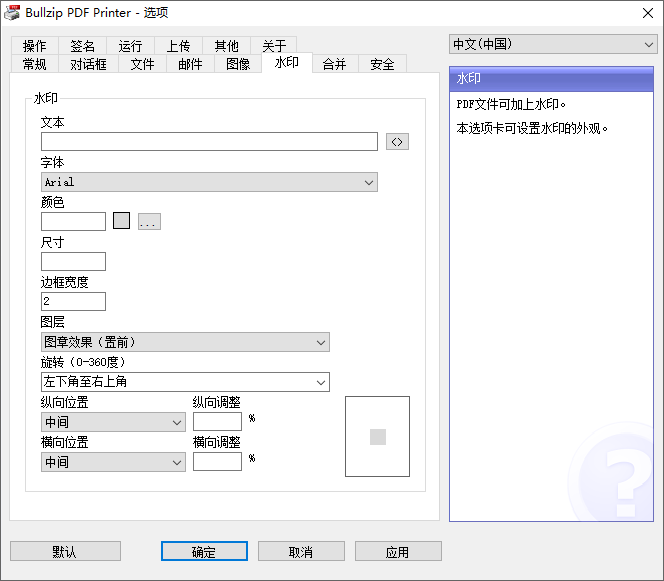Viewport: 664px width, 581px height.
Task: Go to the 常规 tab
Action: pos(34,64)
